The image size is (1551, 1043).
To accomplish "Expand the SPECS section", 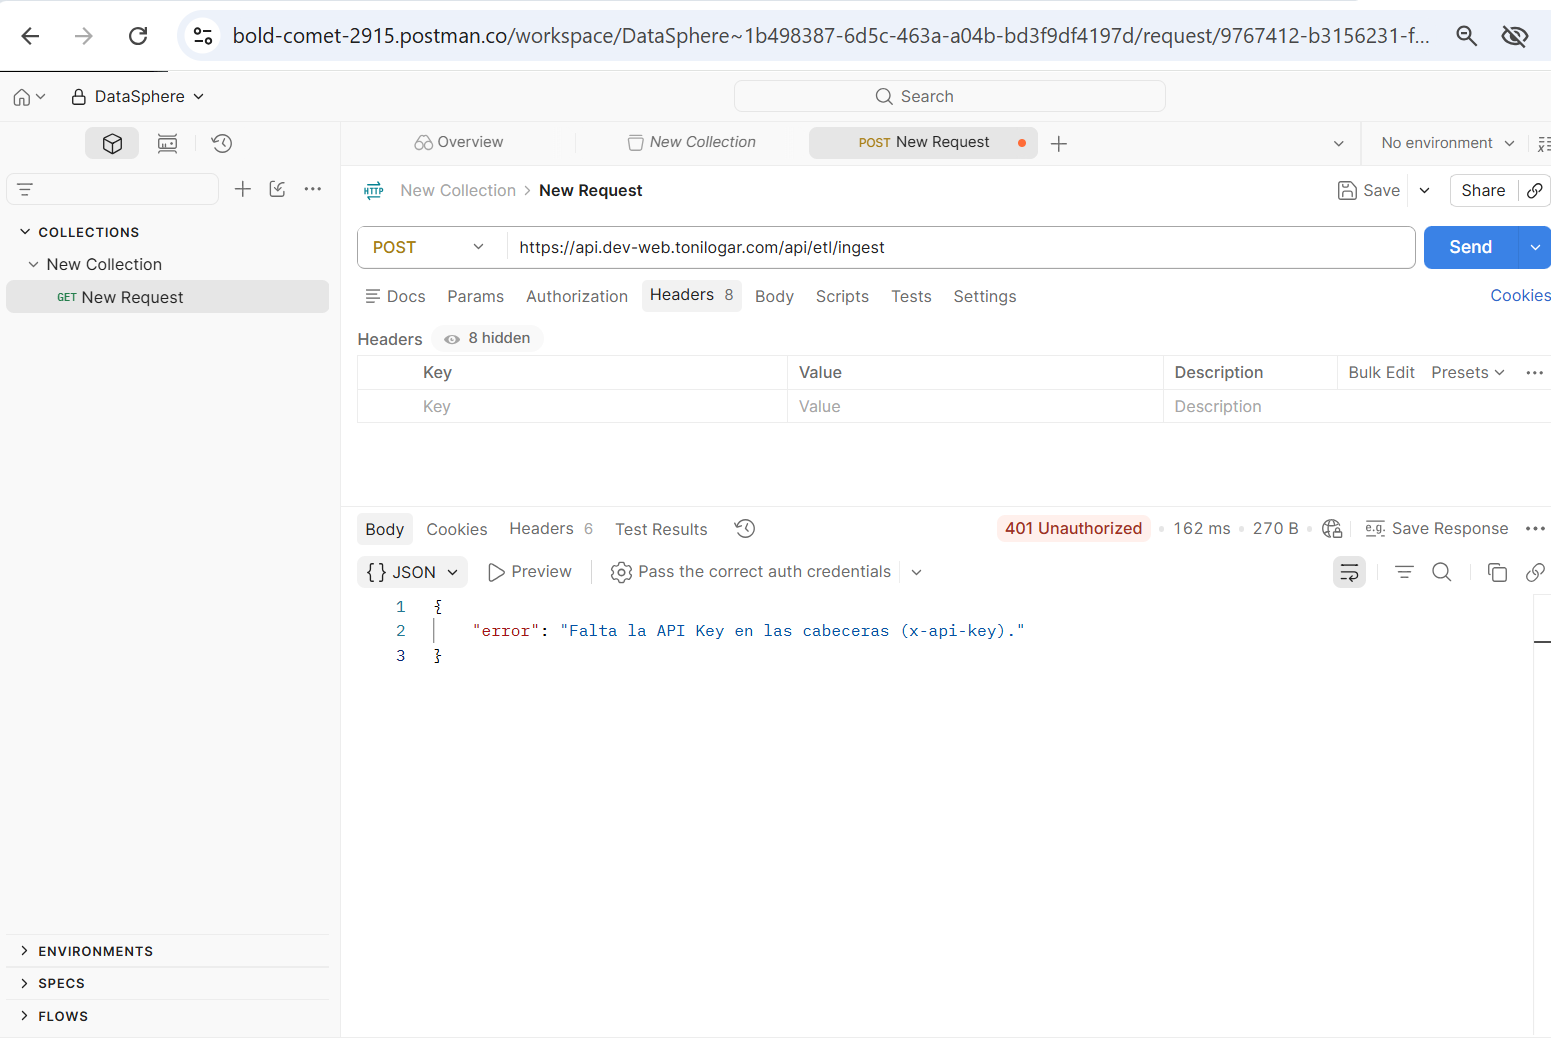I will (25, 983).
